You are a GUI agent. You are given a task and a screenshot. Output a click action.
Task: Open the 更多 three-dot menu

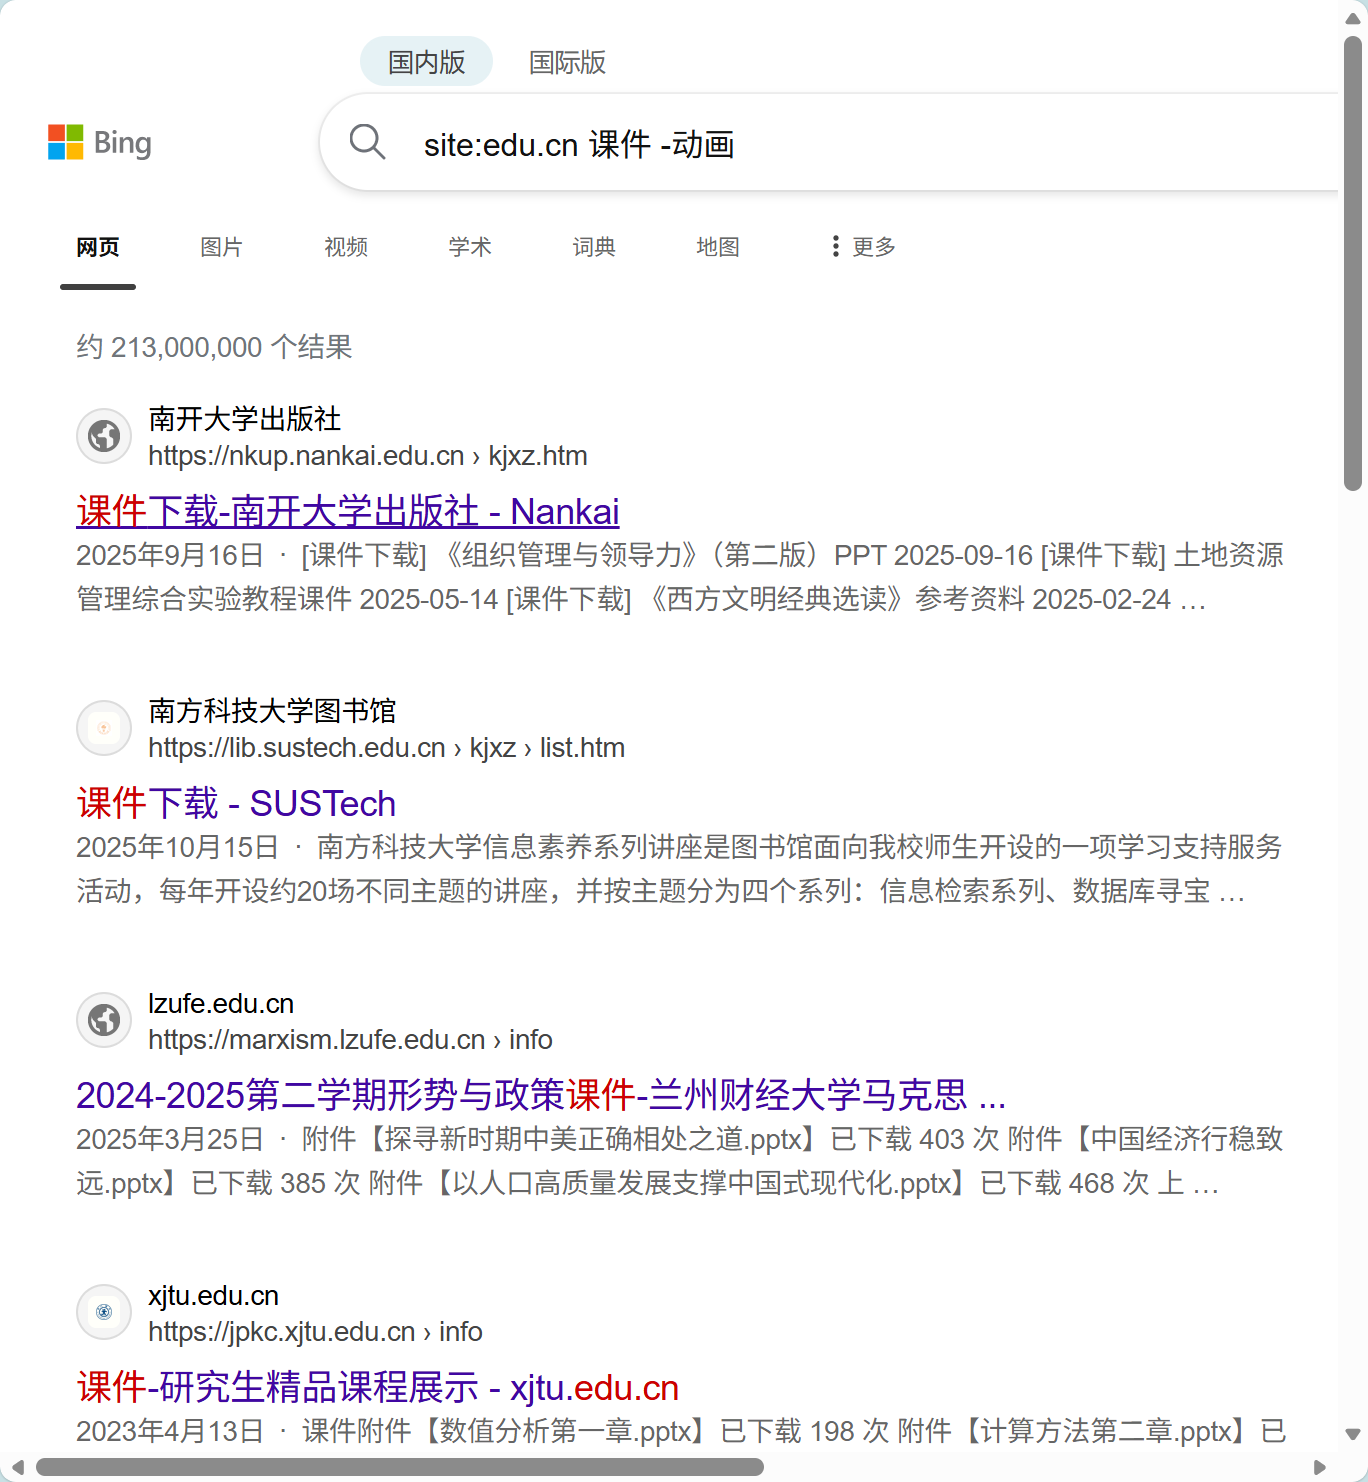click(x=863, y=247)
